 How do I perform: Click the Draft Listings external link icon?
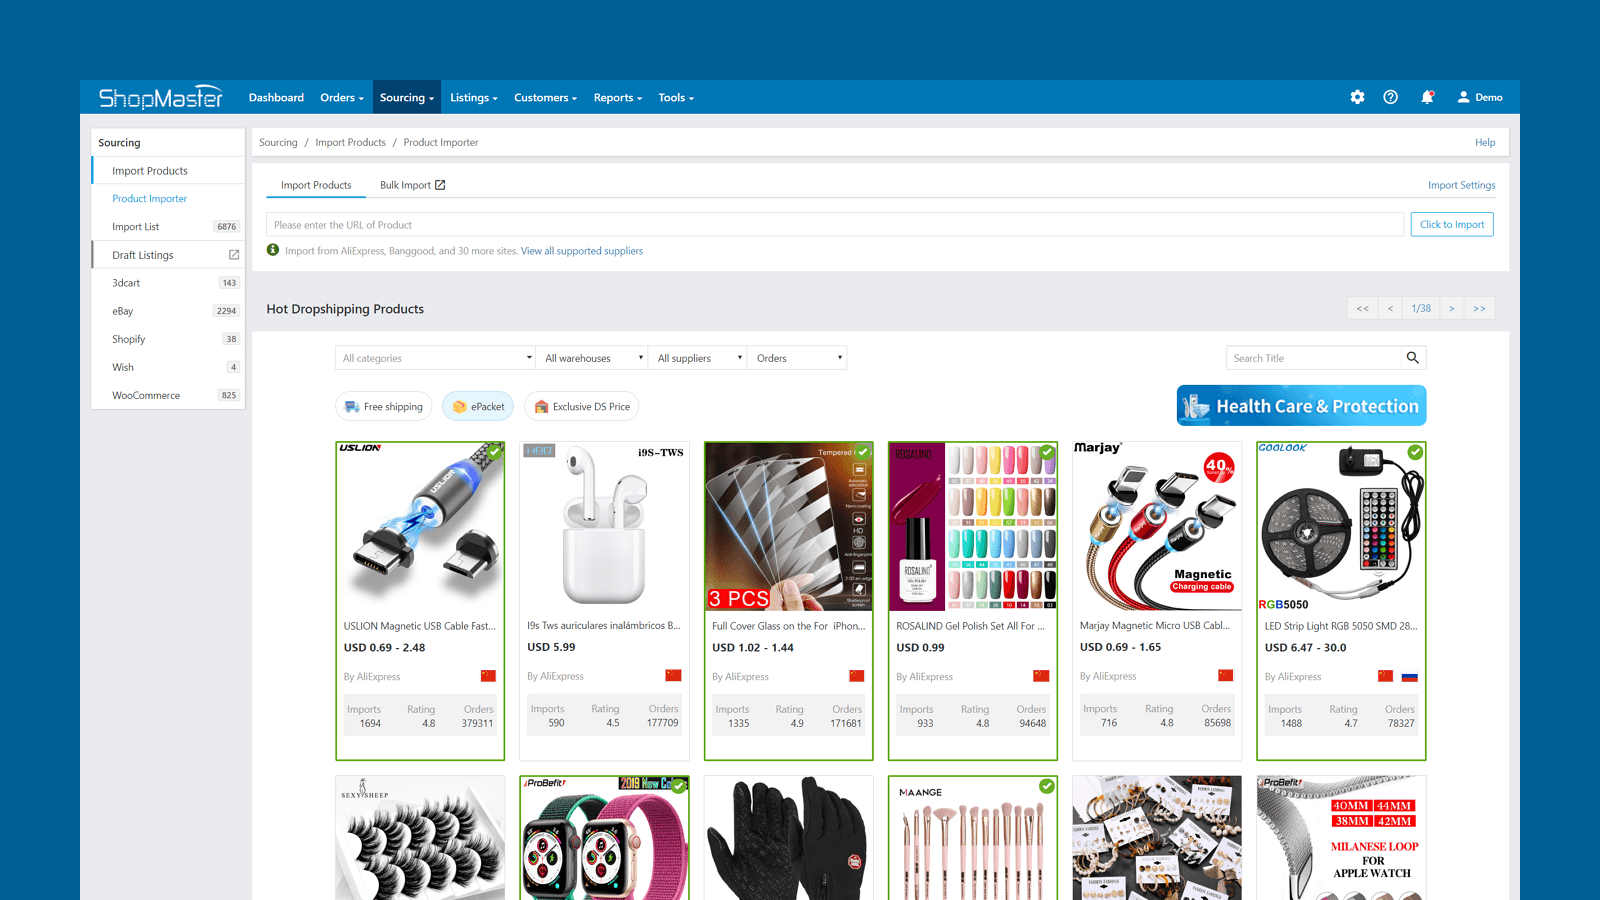point(234,255)
